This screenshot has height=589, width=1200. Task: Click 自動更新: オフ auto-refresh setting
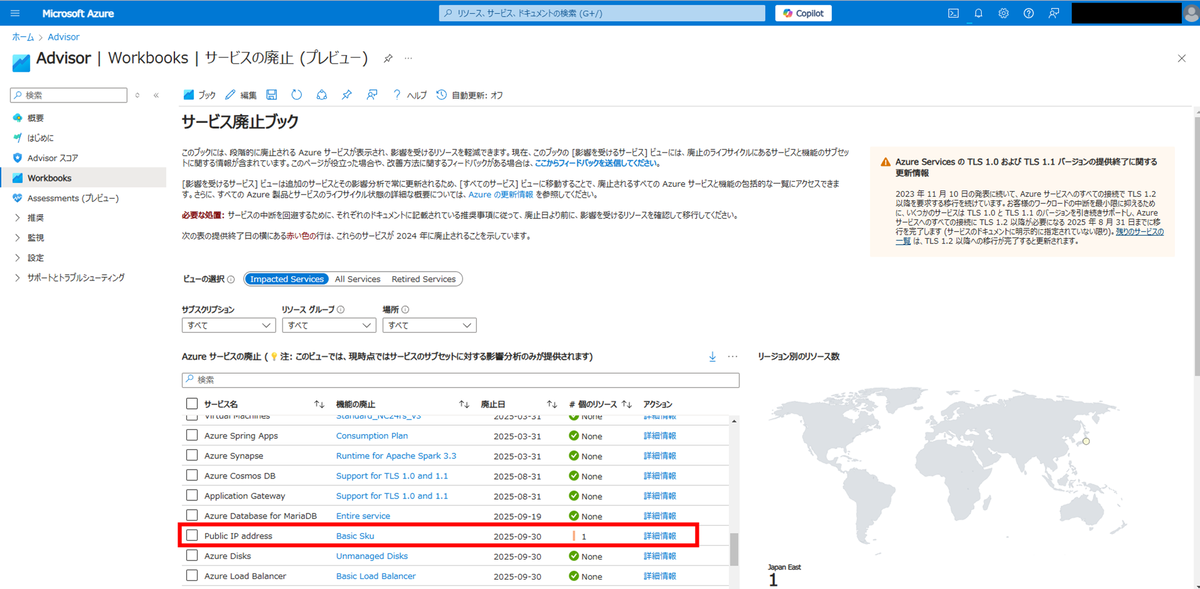[470, 95]
